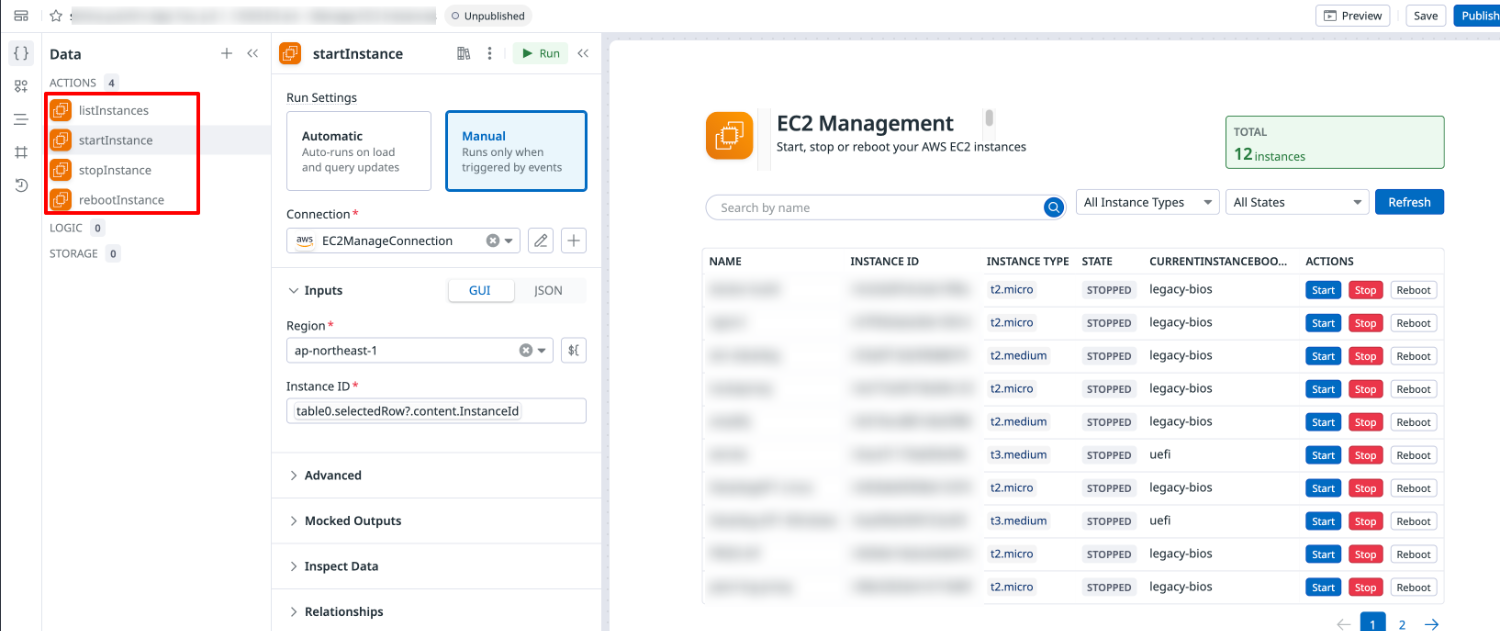Open the documentation icon next to startInstance
The height and width of the screenshot is (631, 1500).
[x=463, y=54]
